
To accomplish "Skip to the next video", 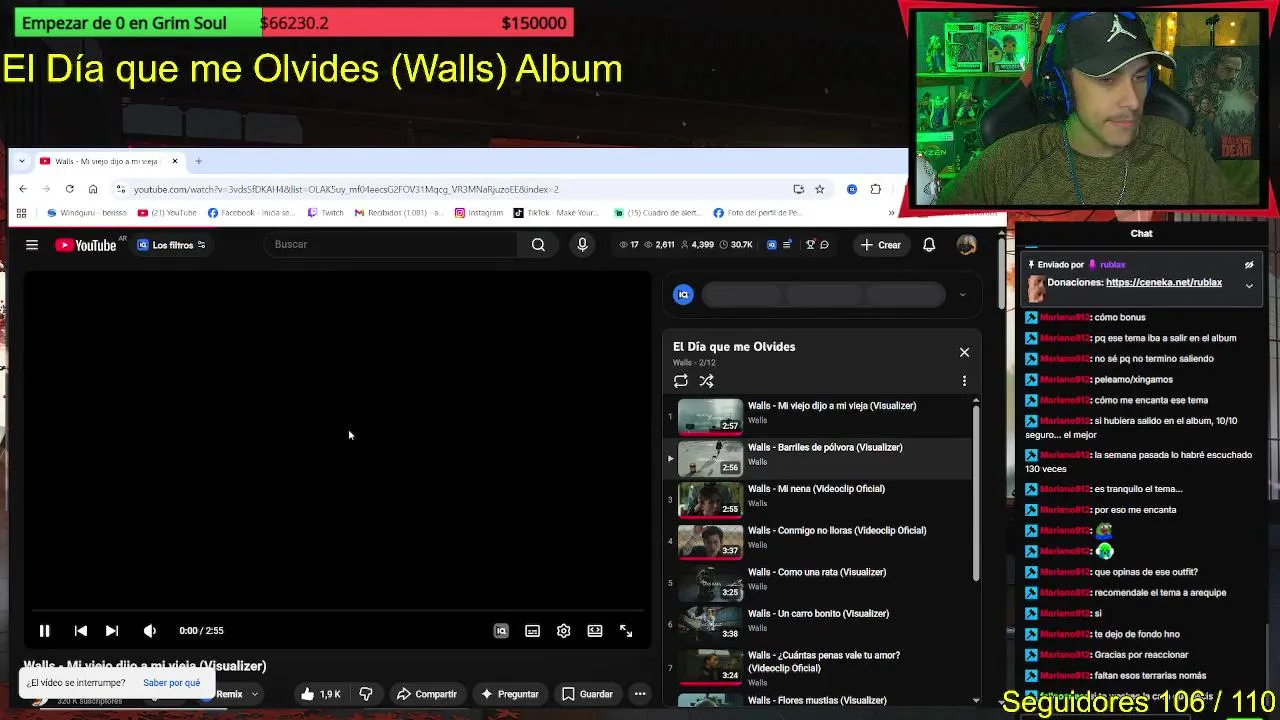I will pos(112,631).
